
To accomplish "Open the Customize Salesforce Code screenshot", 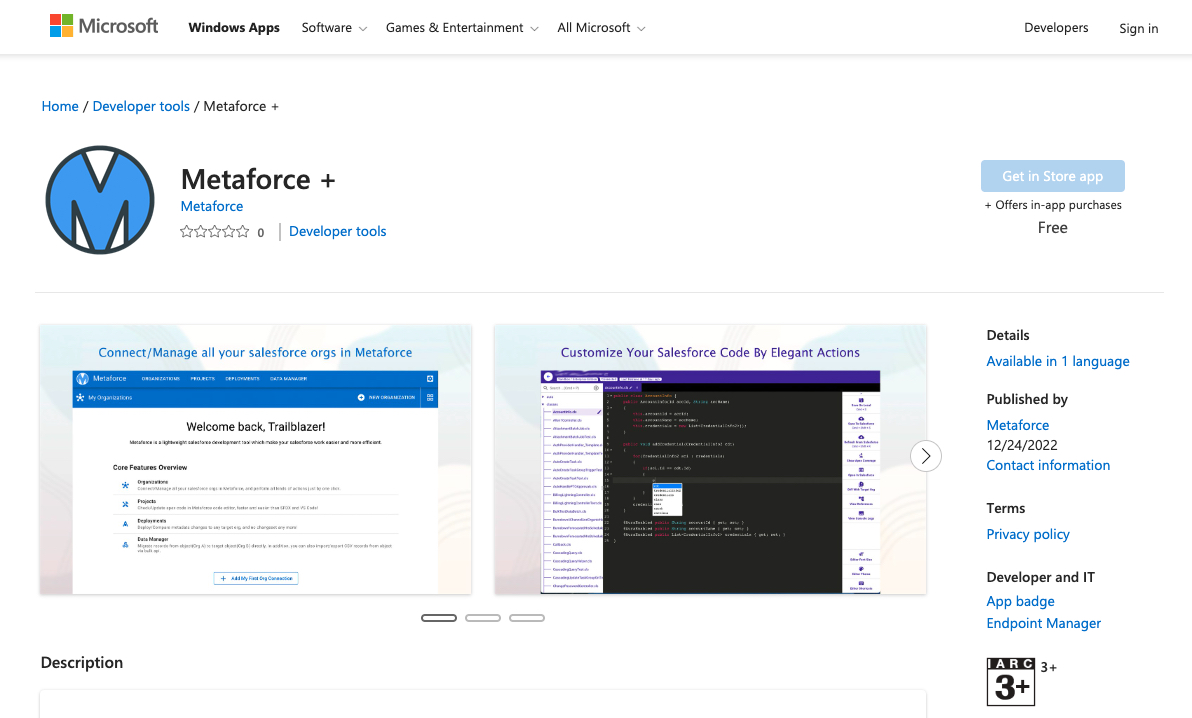I will [710, 459].
